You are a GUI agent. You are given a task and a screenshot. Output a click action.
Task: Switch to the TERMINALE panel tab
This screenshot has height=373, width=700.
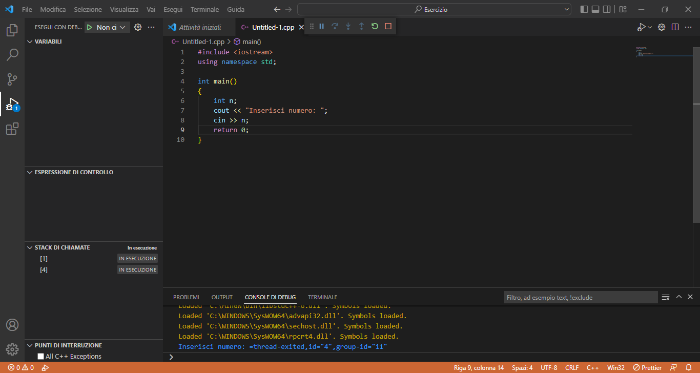322,297
